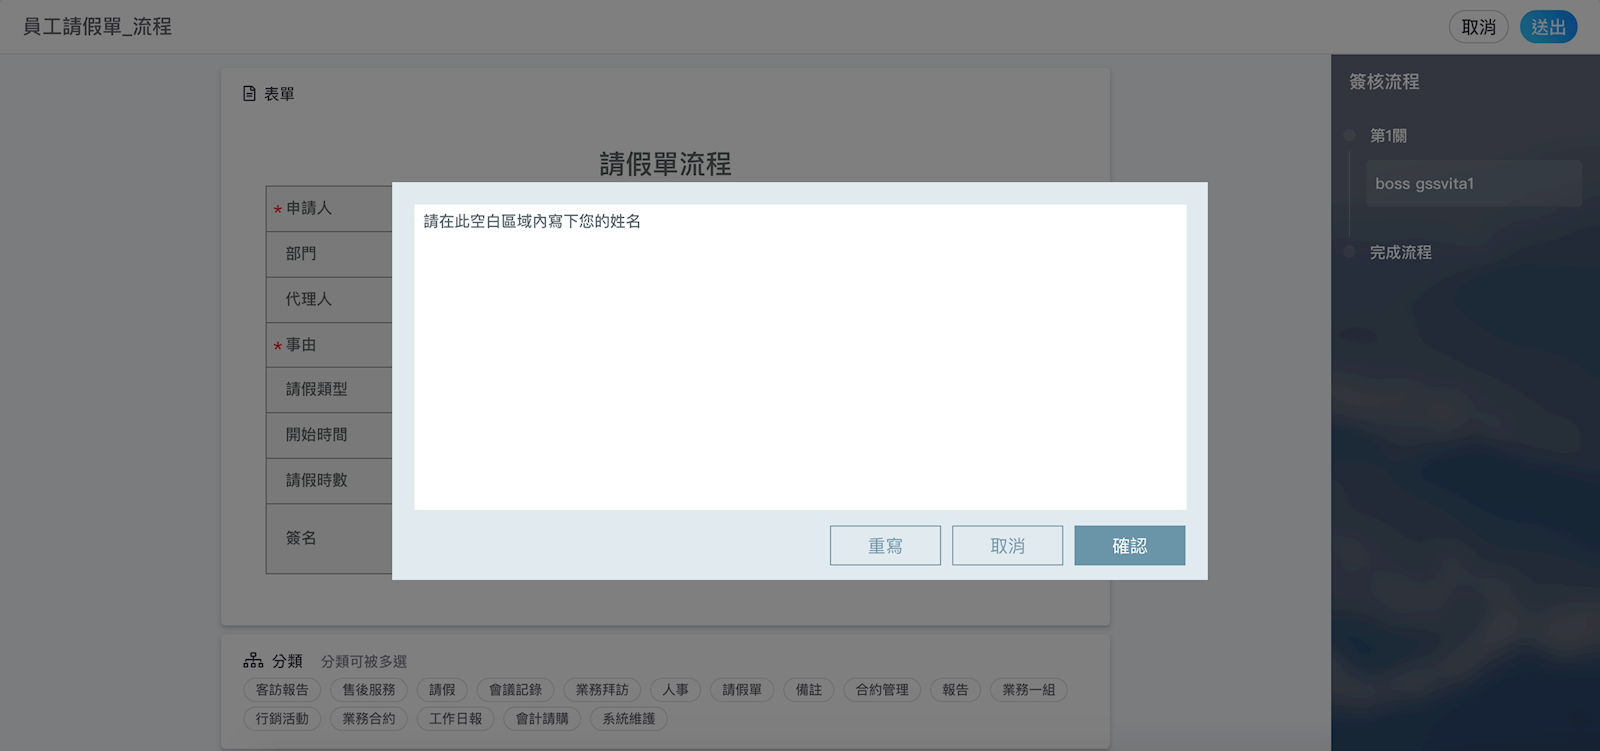Click the document icon beside 表單
The height and width of the screenshot is (751, 1600).
point(249,94)
